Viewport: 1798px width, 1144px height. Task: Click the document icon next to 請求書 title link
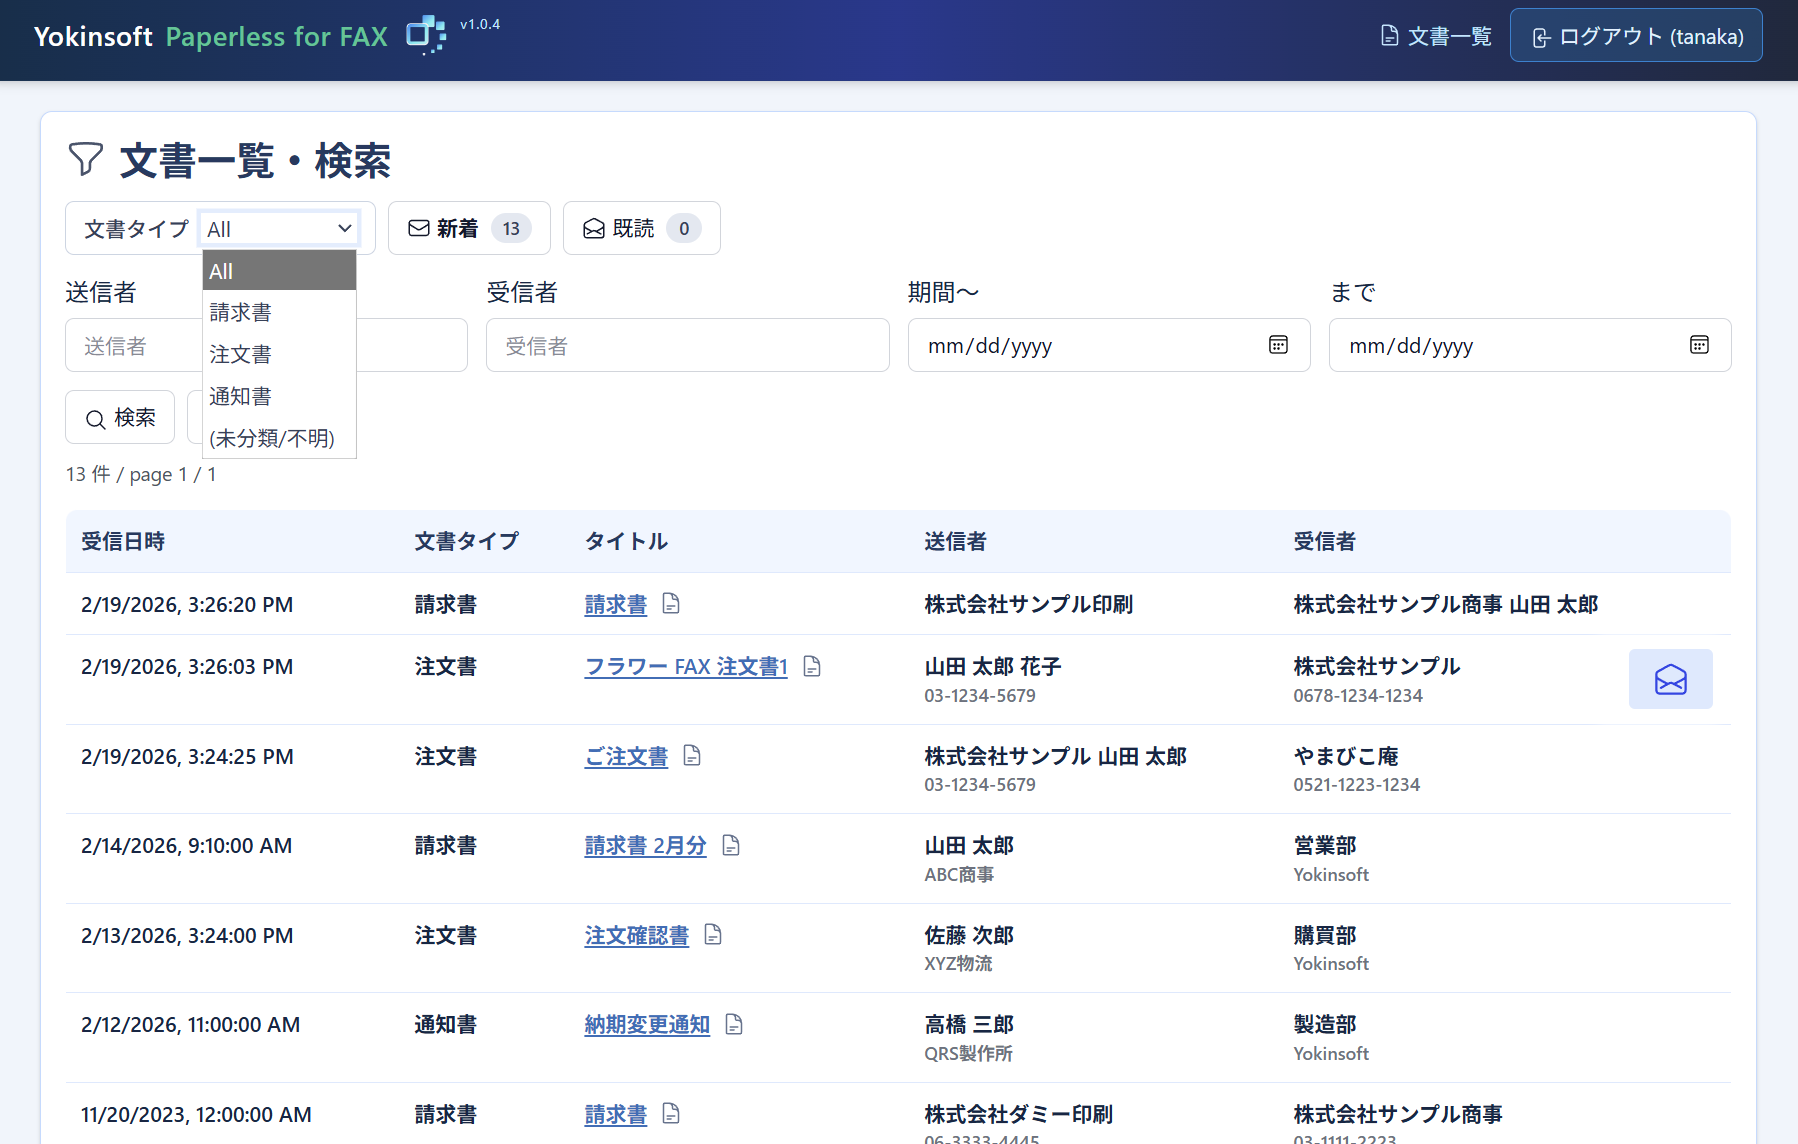(671, 604)
